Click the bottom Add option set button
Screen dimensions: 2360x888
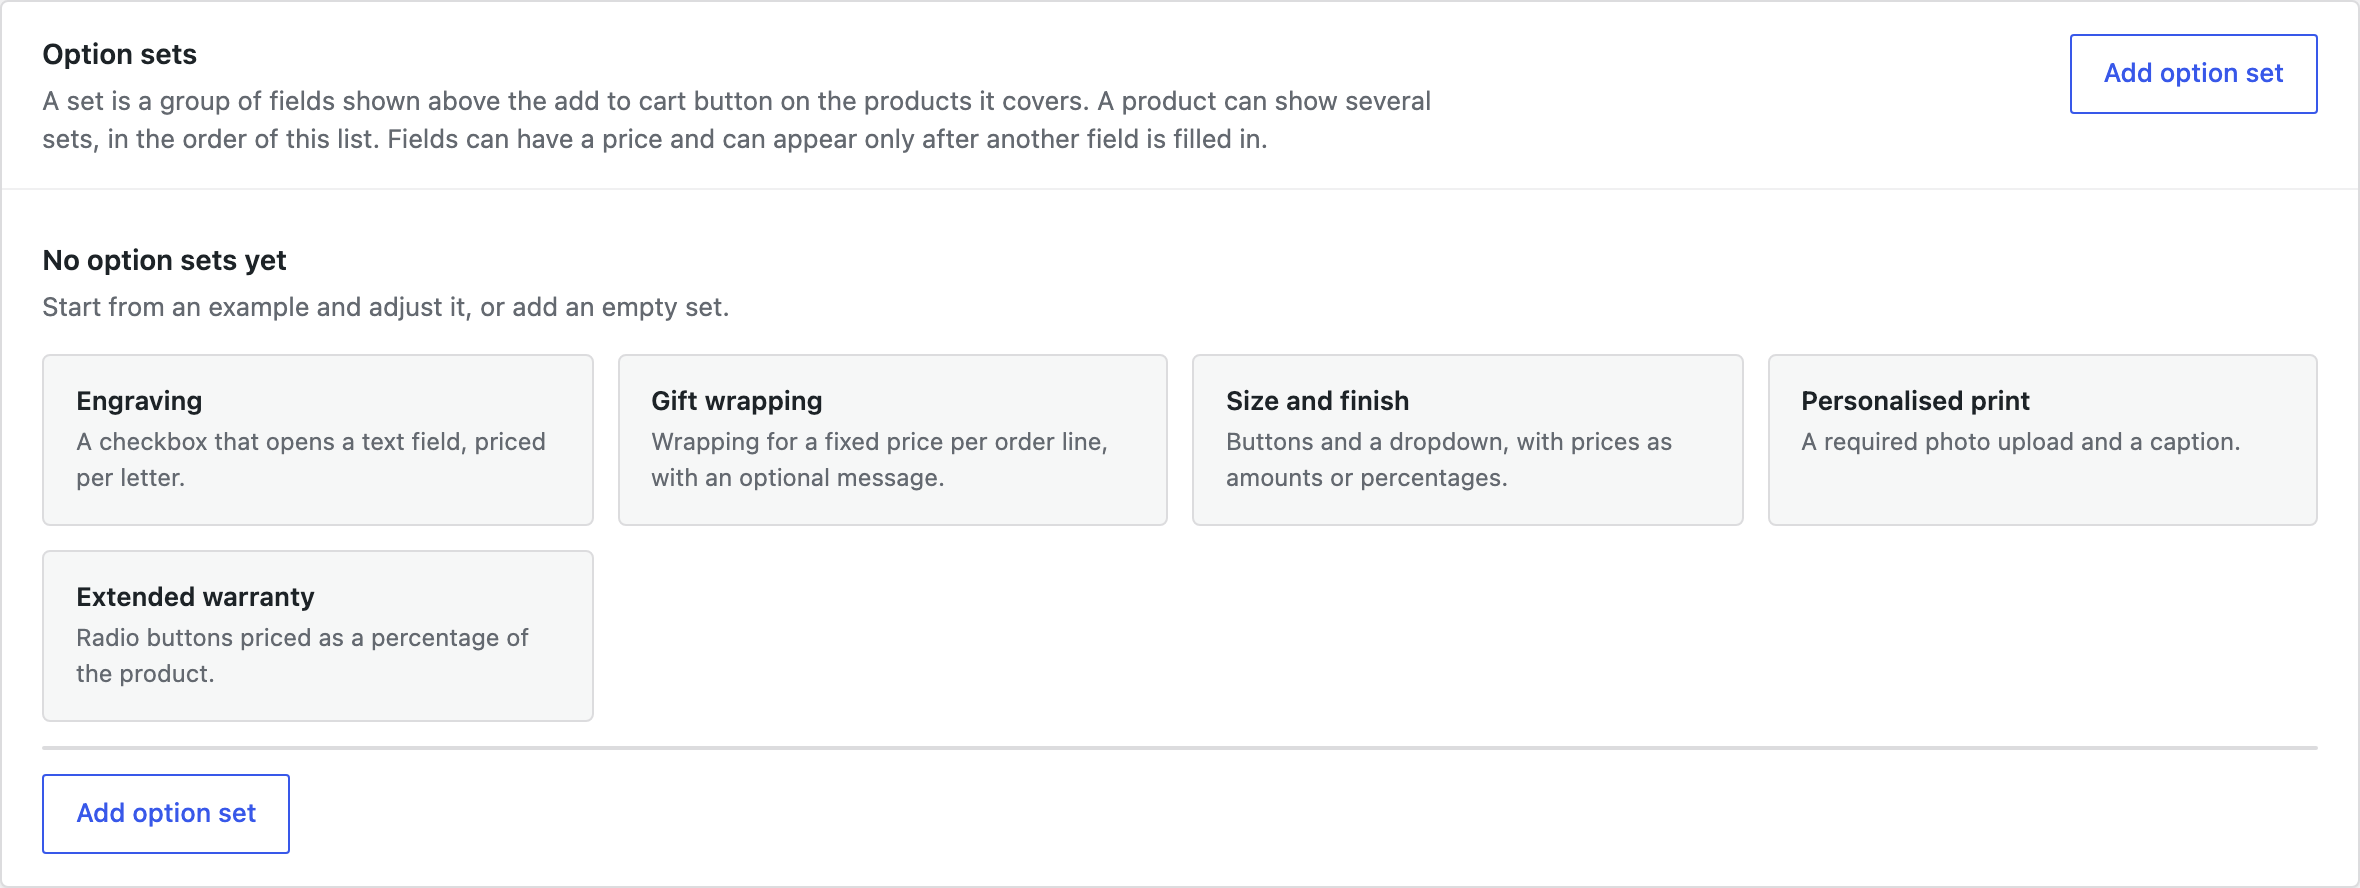166,814
